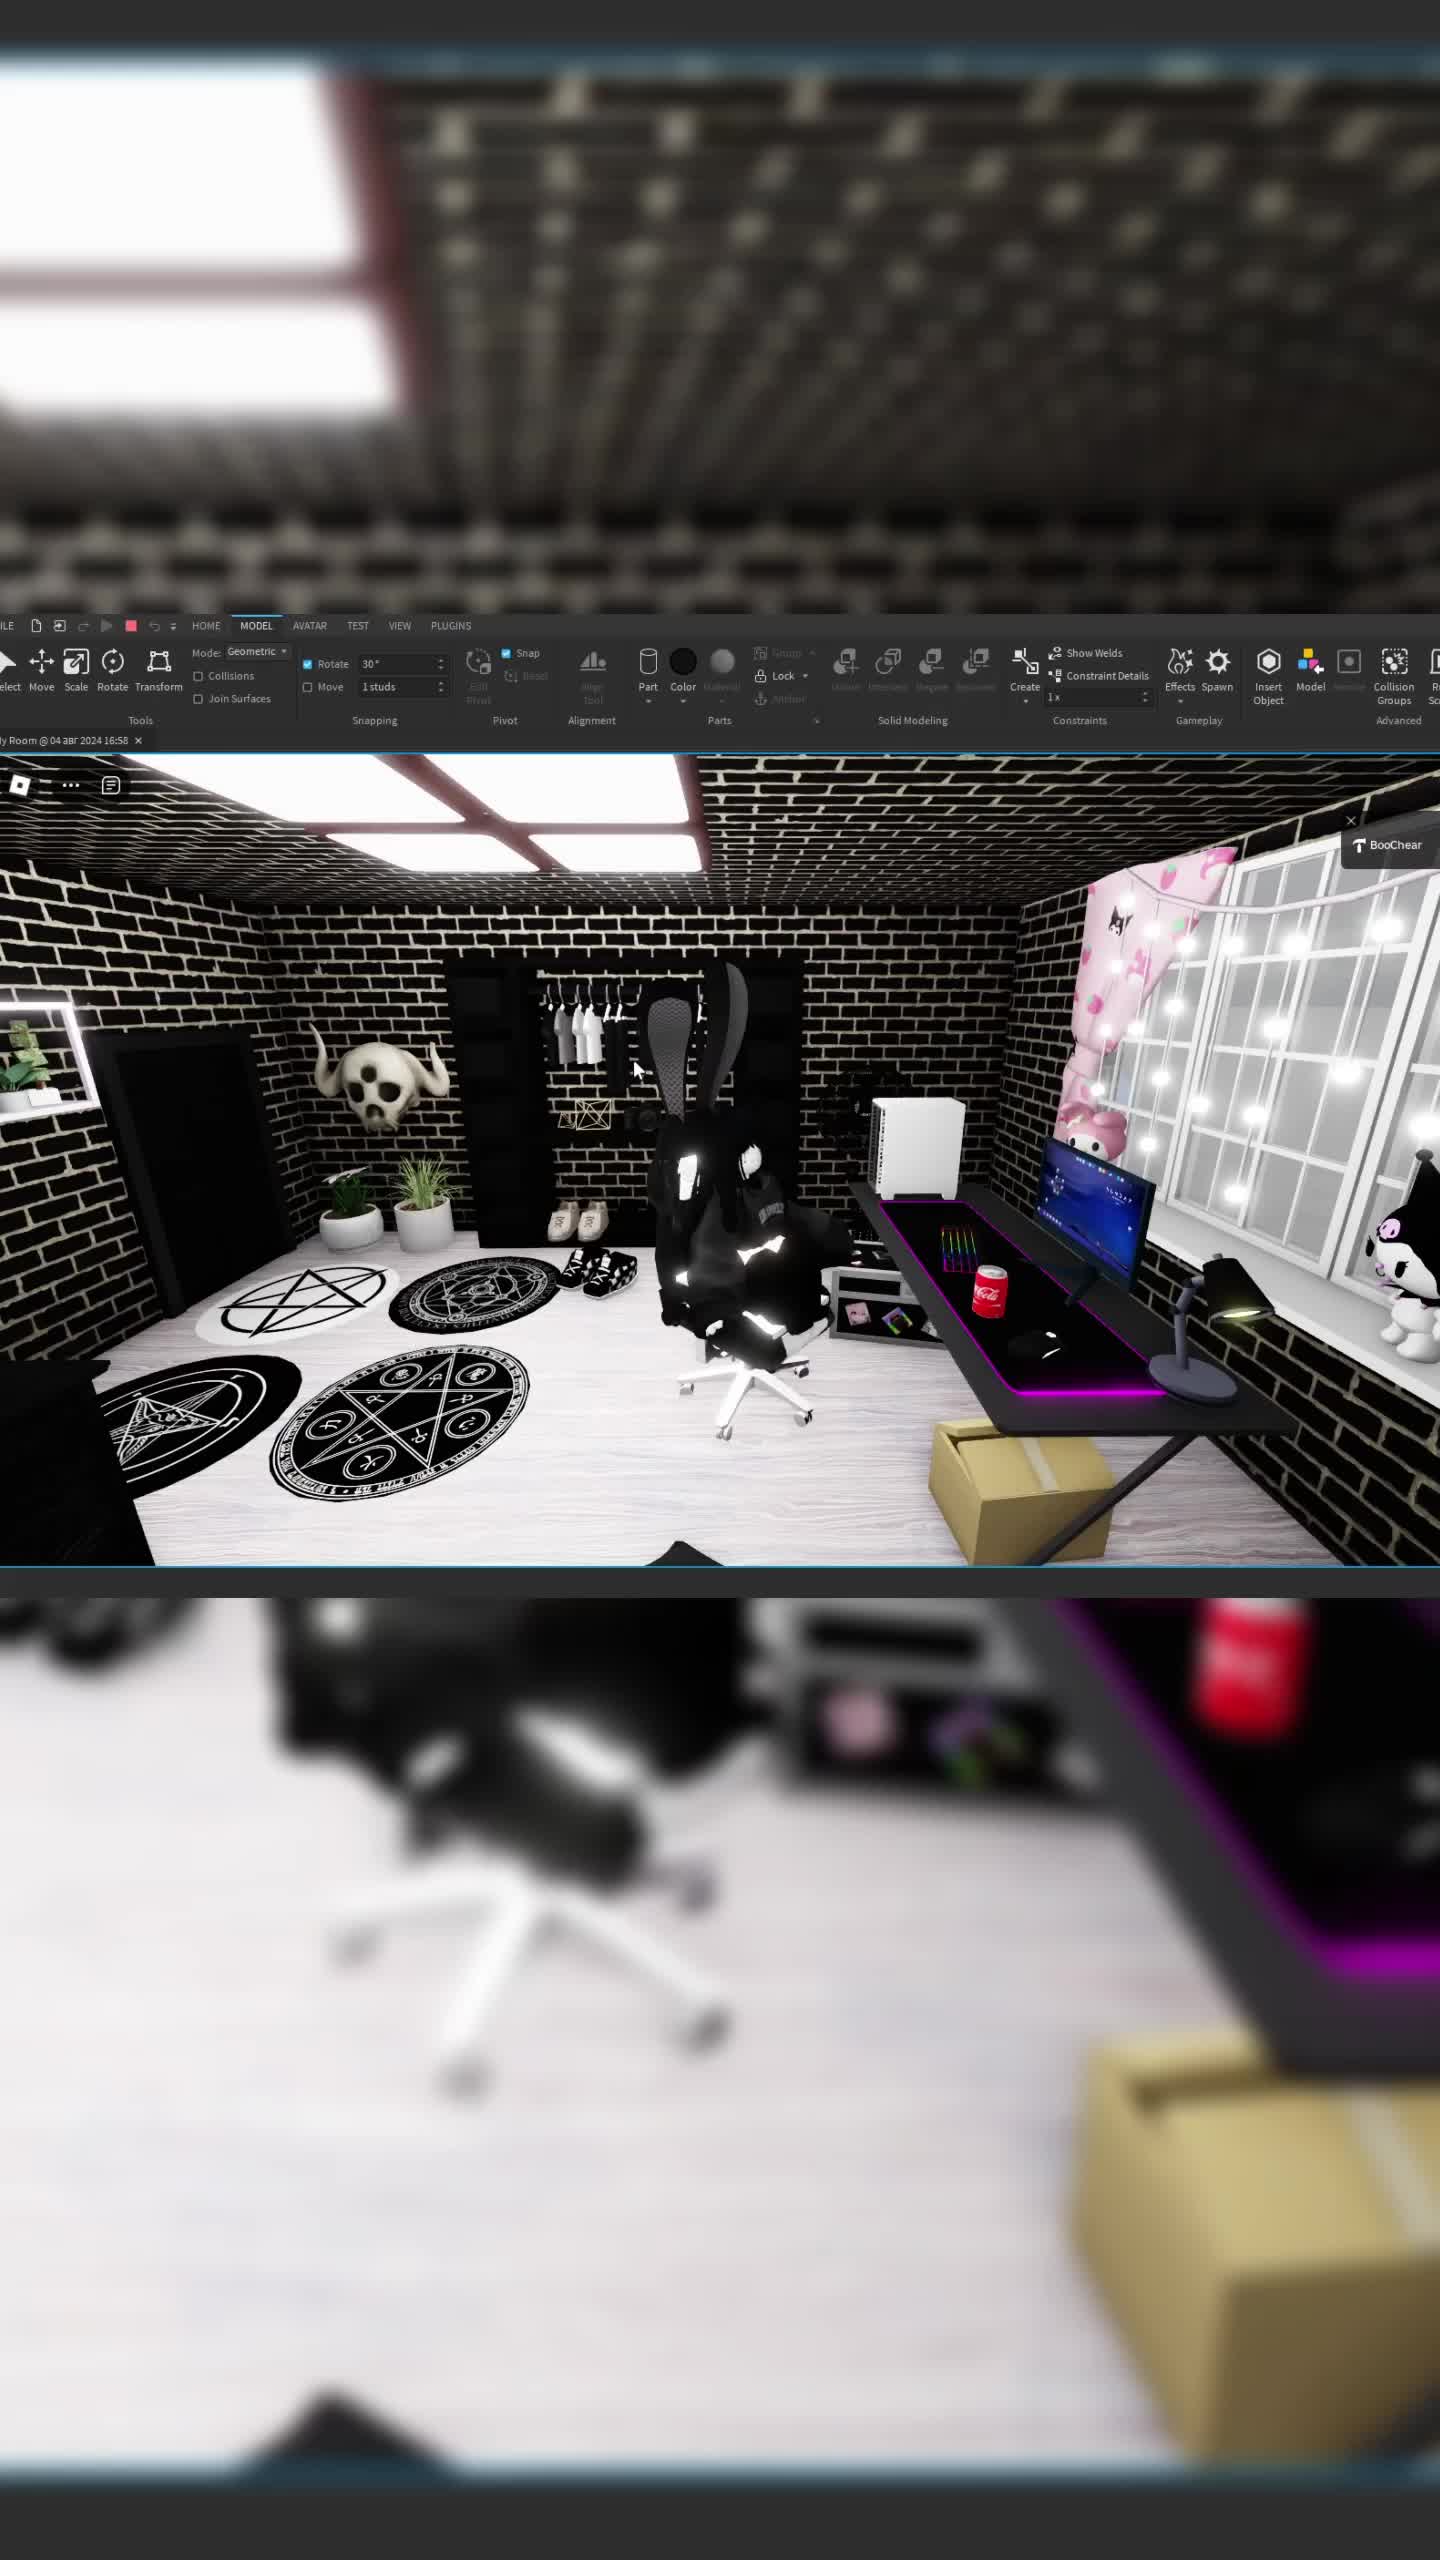
Task: Select the Transform tool
Action: tap(159, 670)
